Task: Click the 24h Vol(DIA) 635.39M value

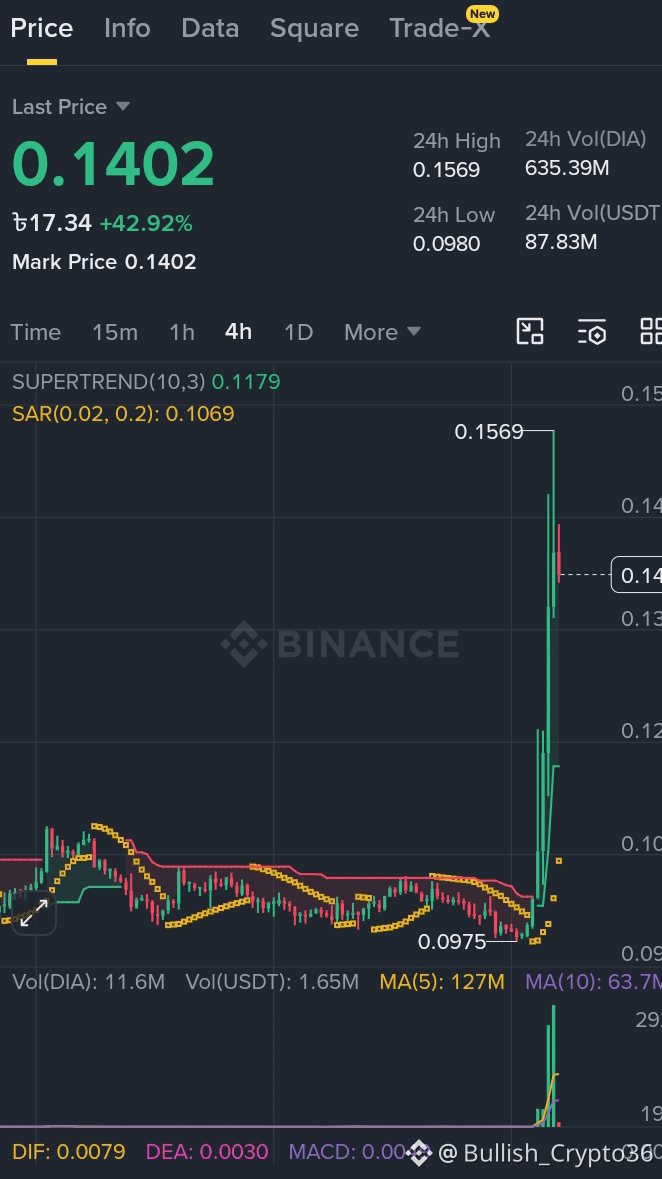Action: pyautogui.click(x=567, y=168)
